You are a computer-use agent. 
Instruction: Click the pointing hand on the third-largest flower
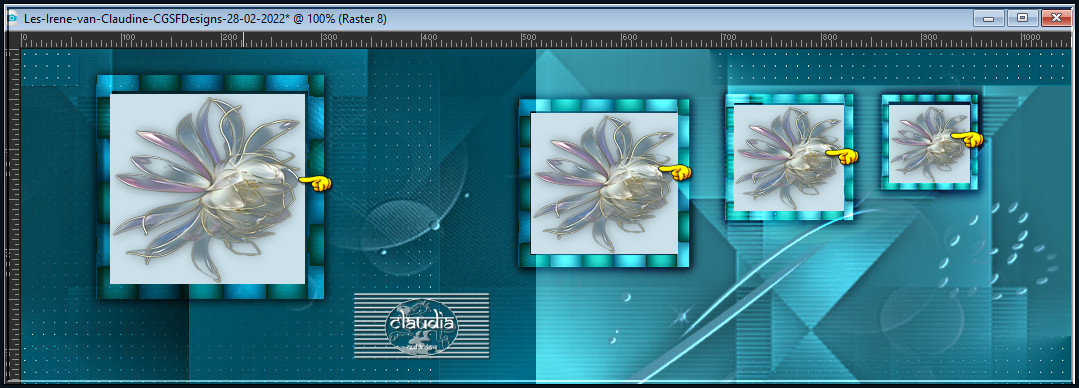coord(842,156)
